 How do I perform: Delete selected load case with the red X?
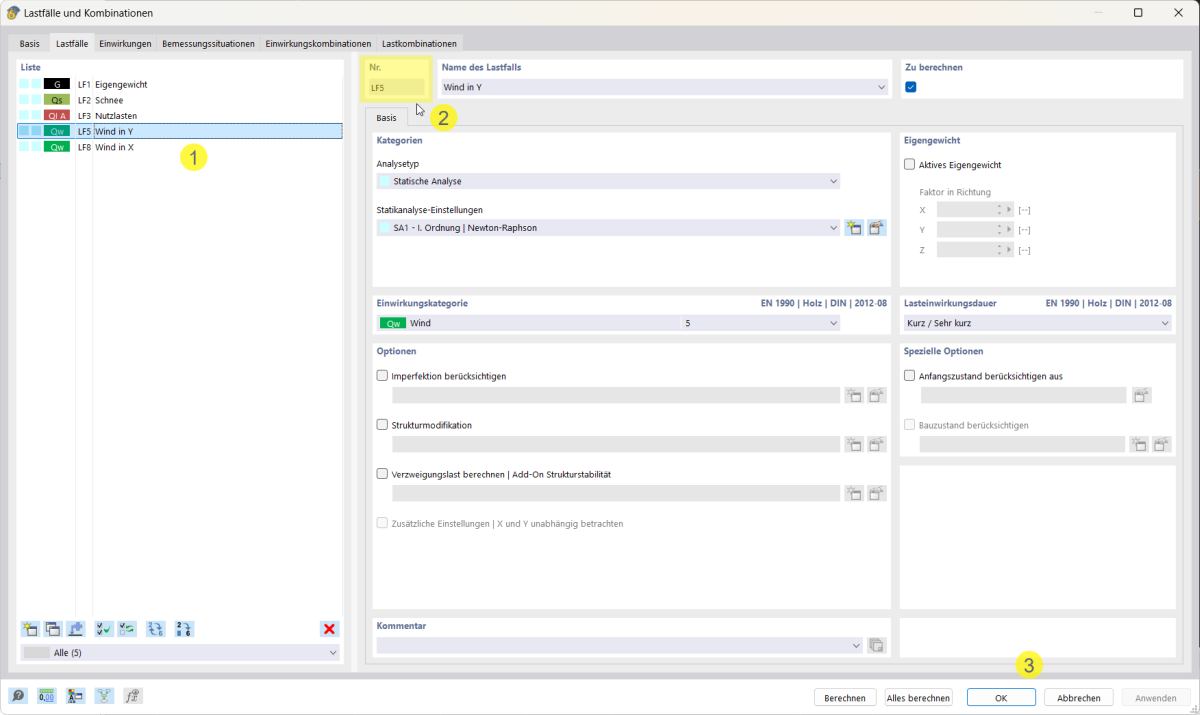coord(329,629)
